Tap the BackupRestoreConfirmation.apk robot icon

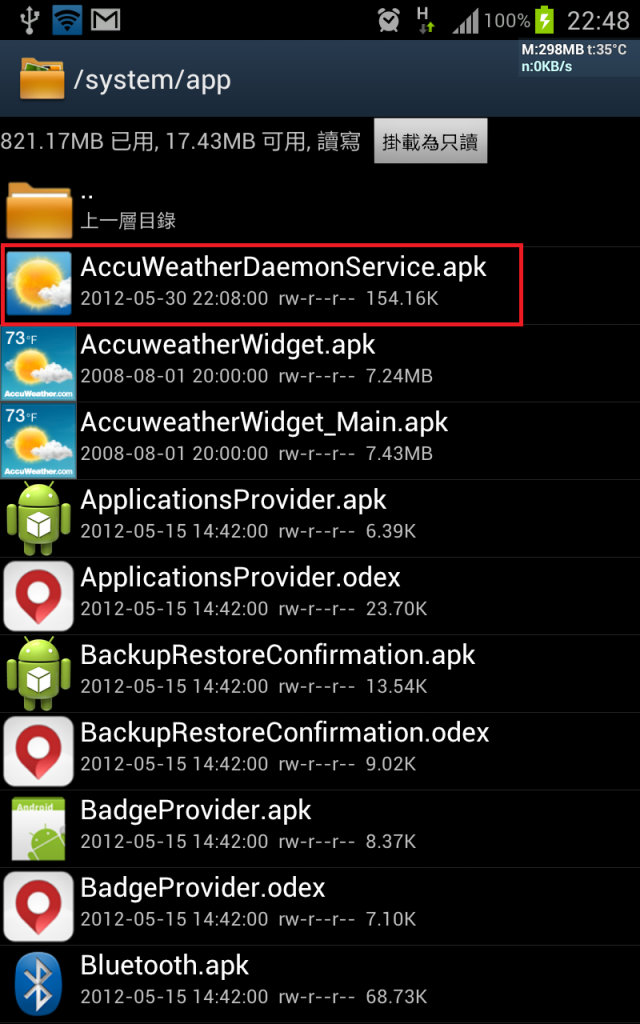click(x=39, y=673)
